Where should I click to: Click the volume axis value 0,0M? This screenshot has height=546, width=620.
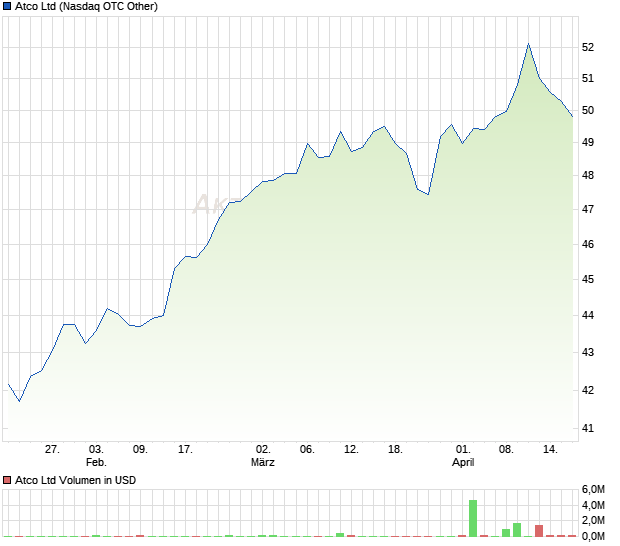[593, 537]
